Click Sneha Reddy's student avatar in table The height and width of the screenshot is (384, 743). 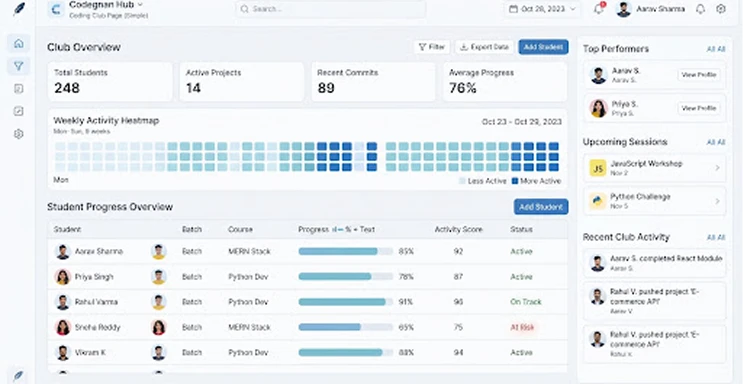click(63, 327)
